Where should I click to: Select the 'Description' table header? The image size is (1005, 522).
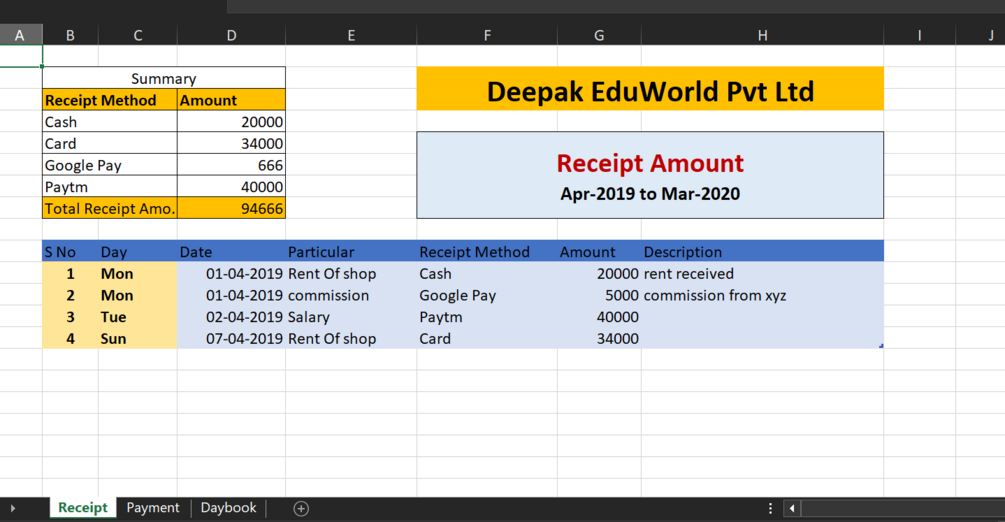coord(762,251)
